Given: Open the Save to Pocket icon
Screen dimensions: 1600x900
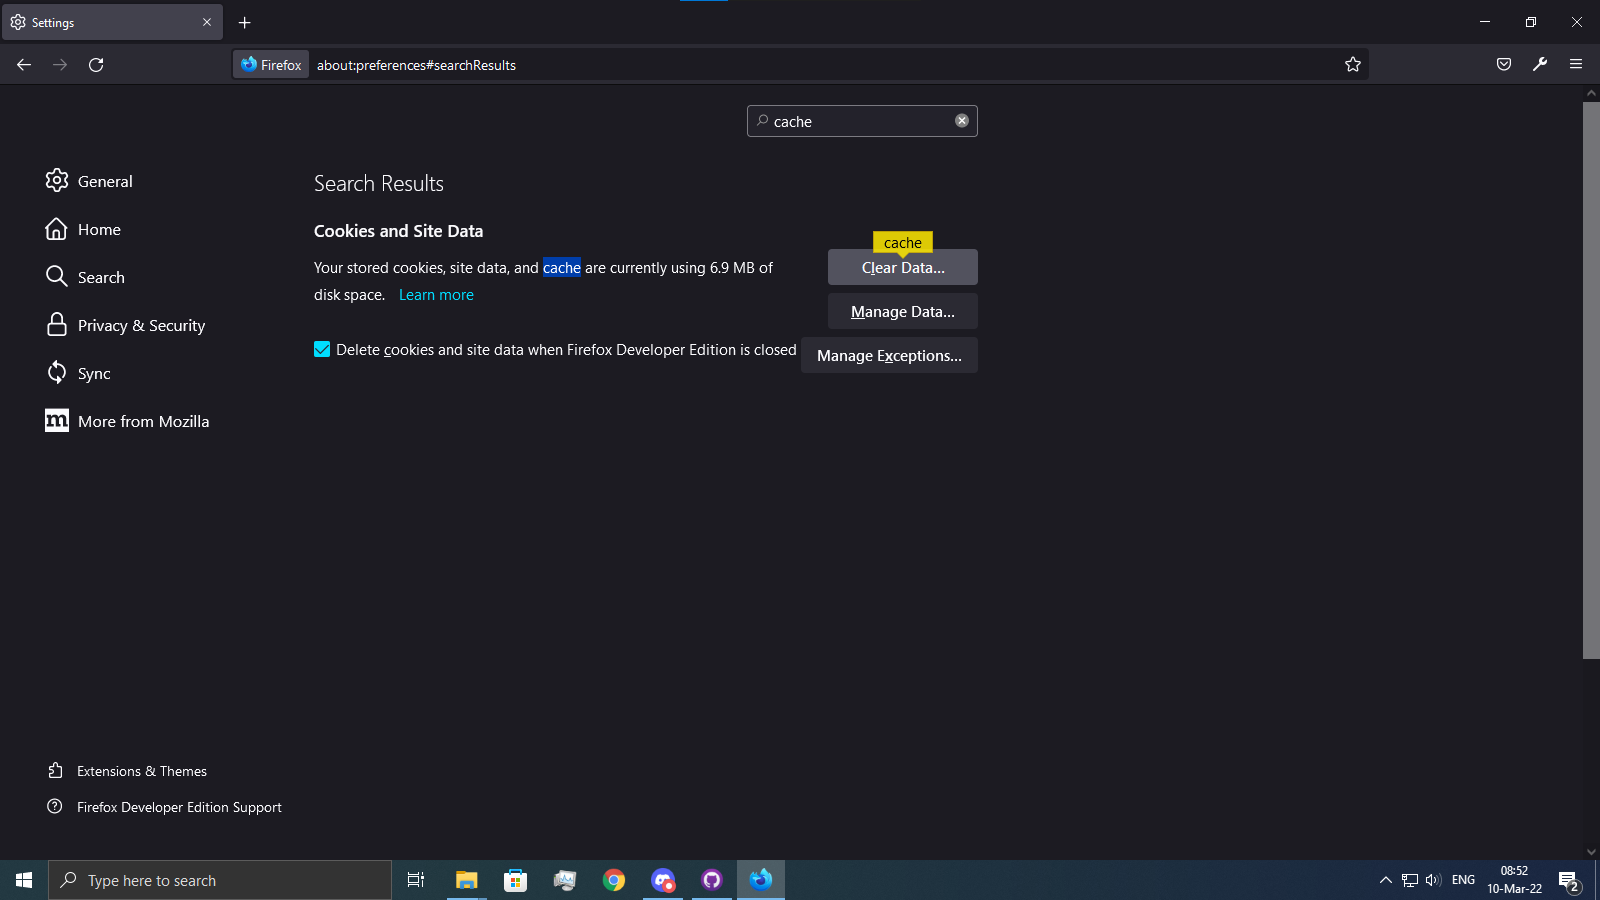Looking at the screenshot, I should (1504, 65).
